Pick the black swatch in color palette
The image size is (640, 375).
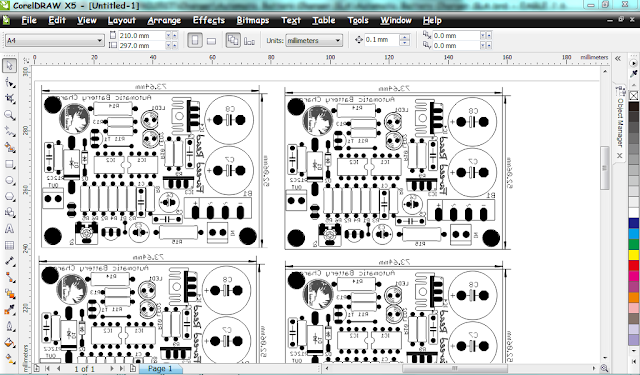click(x=633, y=107)
